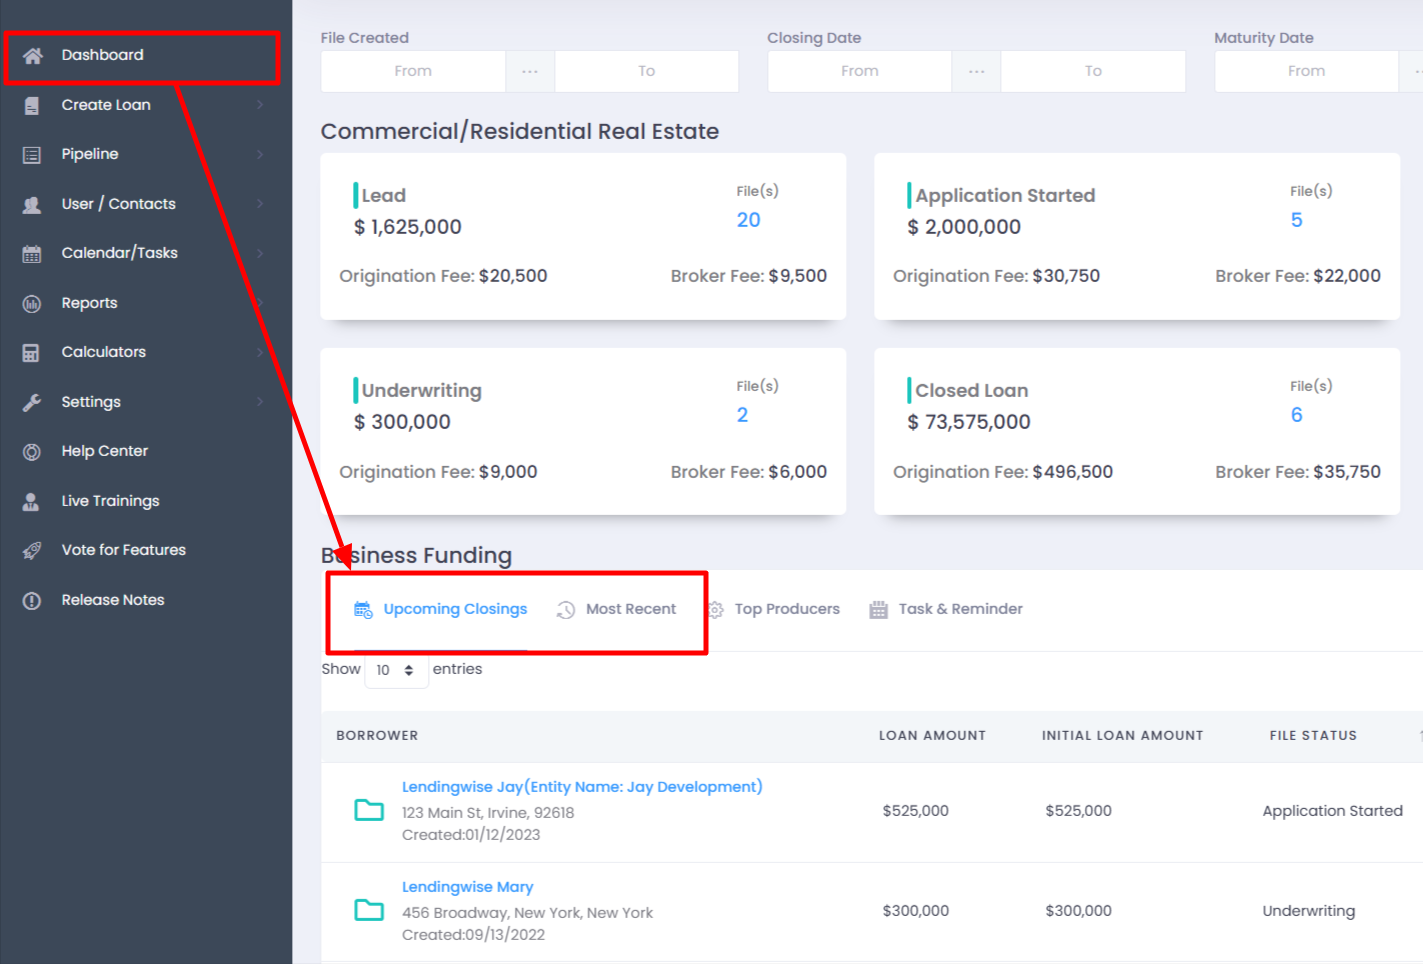Click the Lead files count 20

748,220
